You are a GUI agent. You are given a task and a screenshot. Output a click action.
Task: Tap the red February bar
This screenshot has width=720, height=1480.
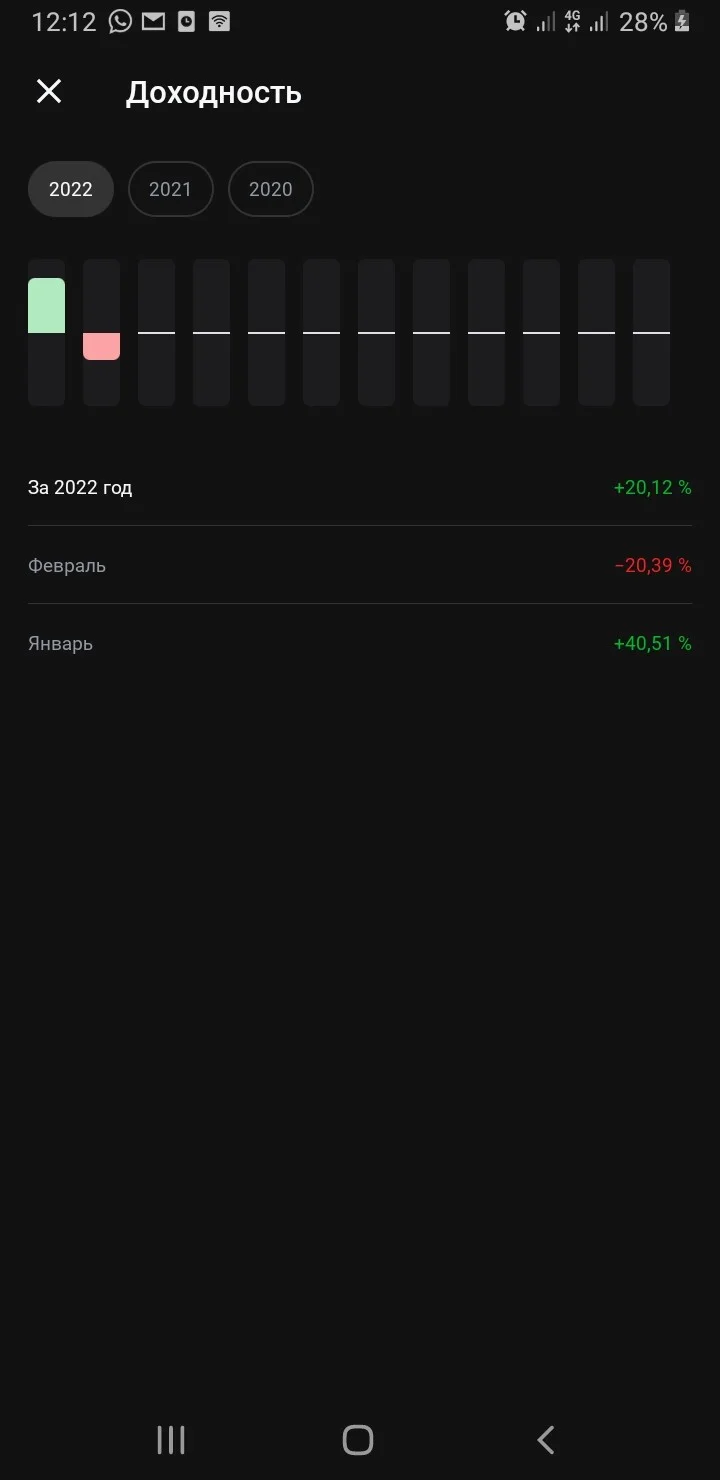(101, 346)
